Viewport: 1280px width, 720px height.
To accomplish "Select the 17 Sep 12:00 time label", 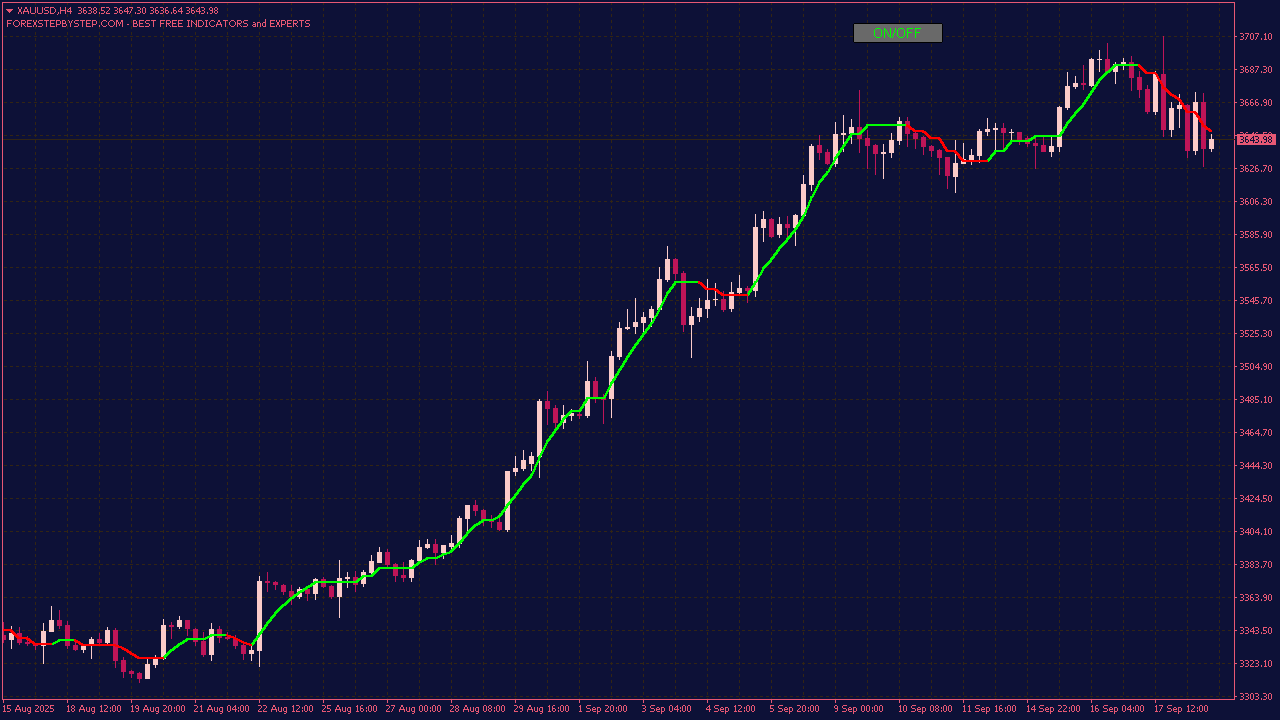I will [1181, 709].
